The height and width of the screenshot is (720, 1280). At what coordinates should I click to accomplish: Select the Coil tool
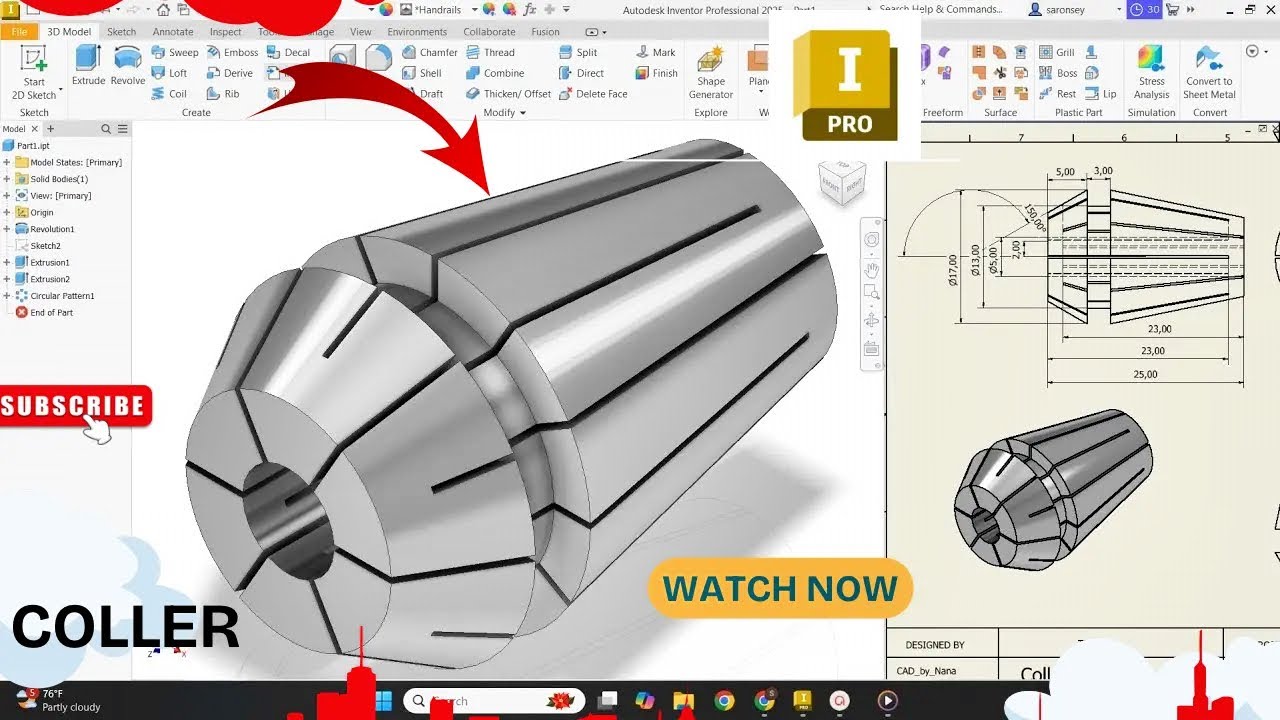tap(170, 94)
